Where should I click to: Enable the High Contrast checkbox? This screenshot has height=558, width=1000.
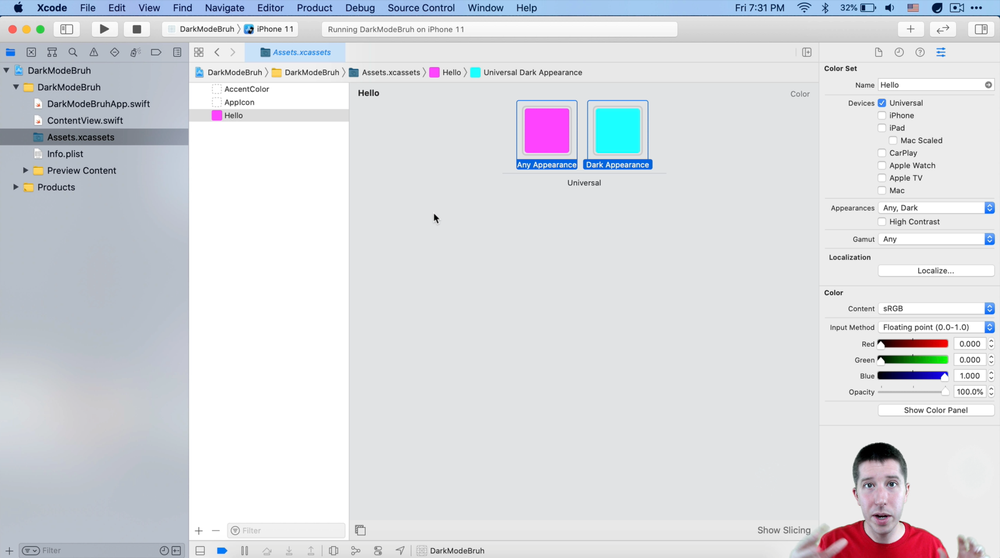[x=882, y=222]
